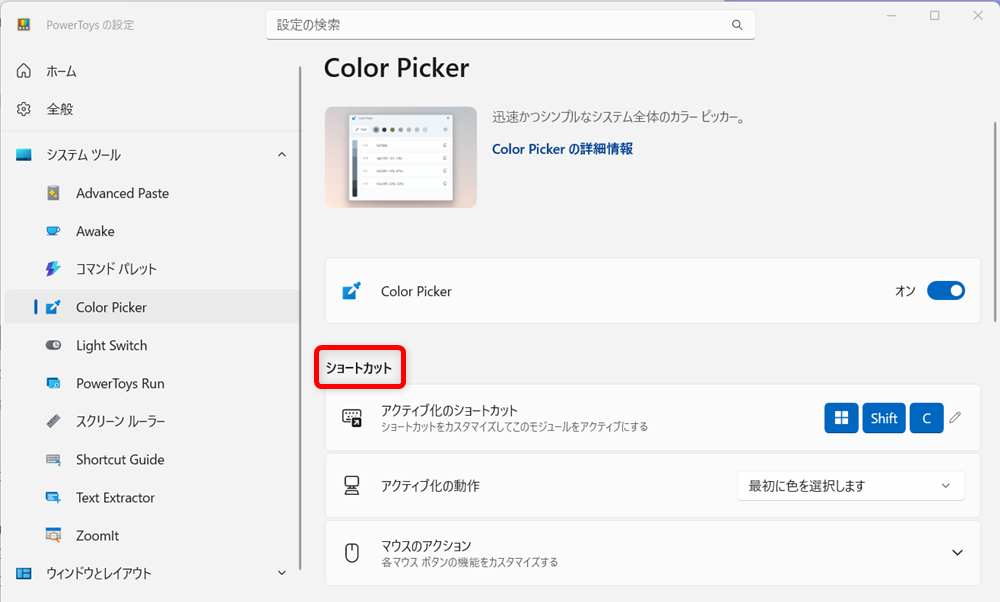Select the ZoomIt tool icon
This screenshot has width=1000, height=602.
54,535
